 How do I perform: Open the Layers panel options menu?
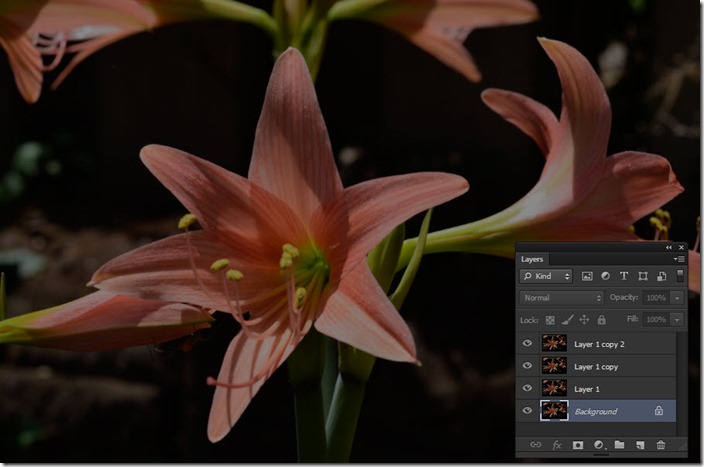(x=680, y=259)
